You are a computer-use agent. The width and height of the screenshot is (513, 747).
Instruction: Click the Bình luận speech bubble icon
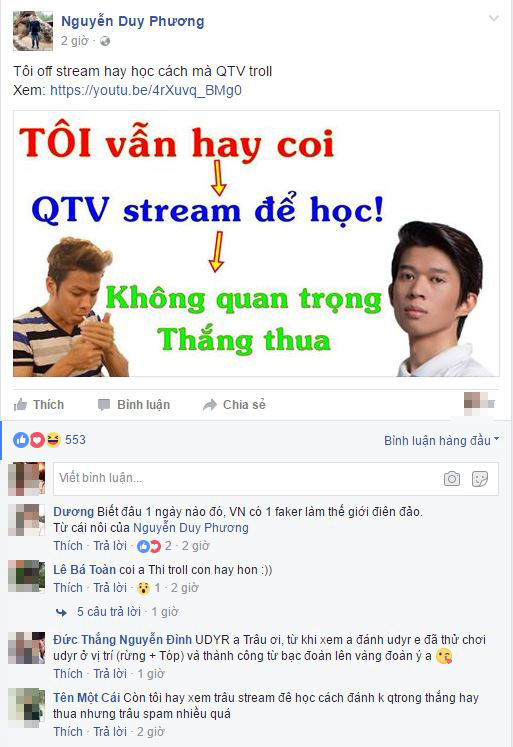[103, 405]
